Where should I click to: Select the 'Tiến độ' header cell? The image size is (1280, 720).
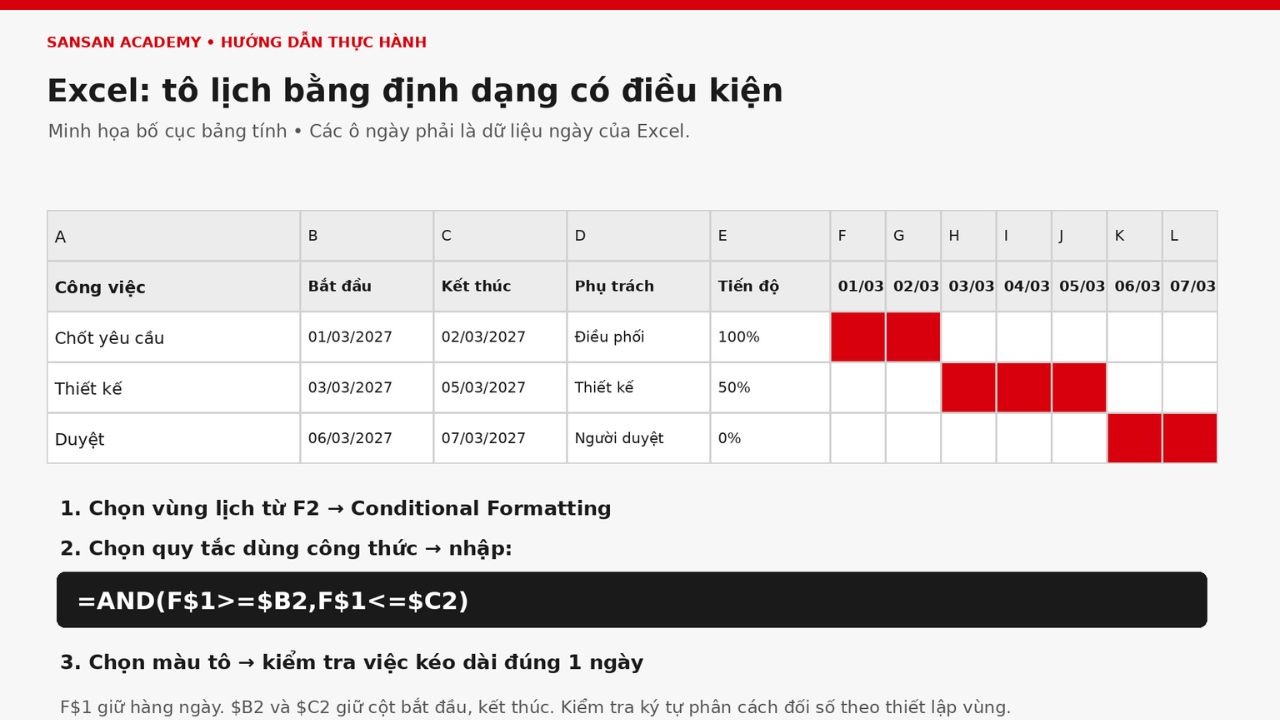[770, 287]
